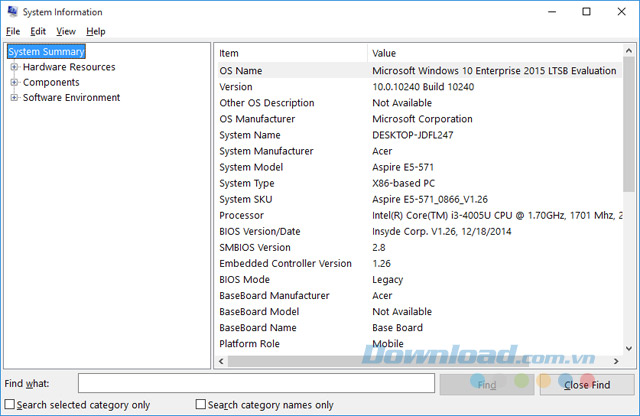
Task: Expand the Software Environment node
Action: coord(14,98)
